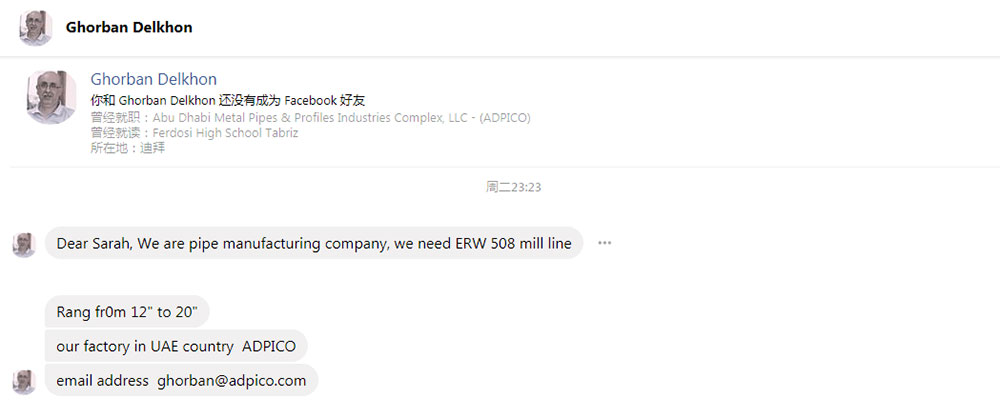Screen dimensions: 1000x418
Task: Select the 'our factory in UAE country' message
Action: pyautogui.click(x=176, y=347)
